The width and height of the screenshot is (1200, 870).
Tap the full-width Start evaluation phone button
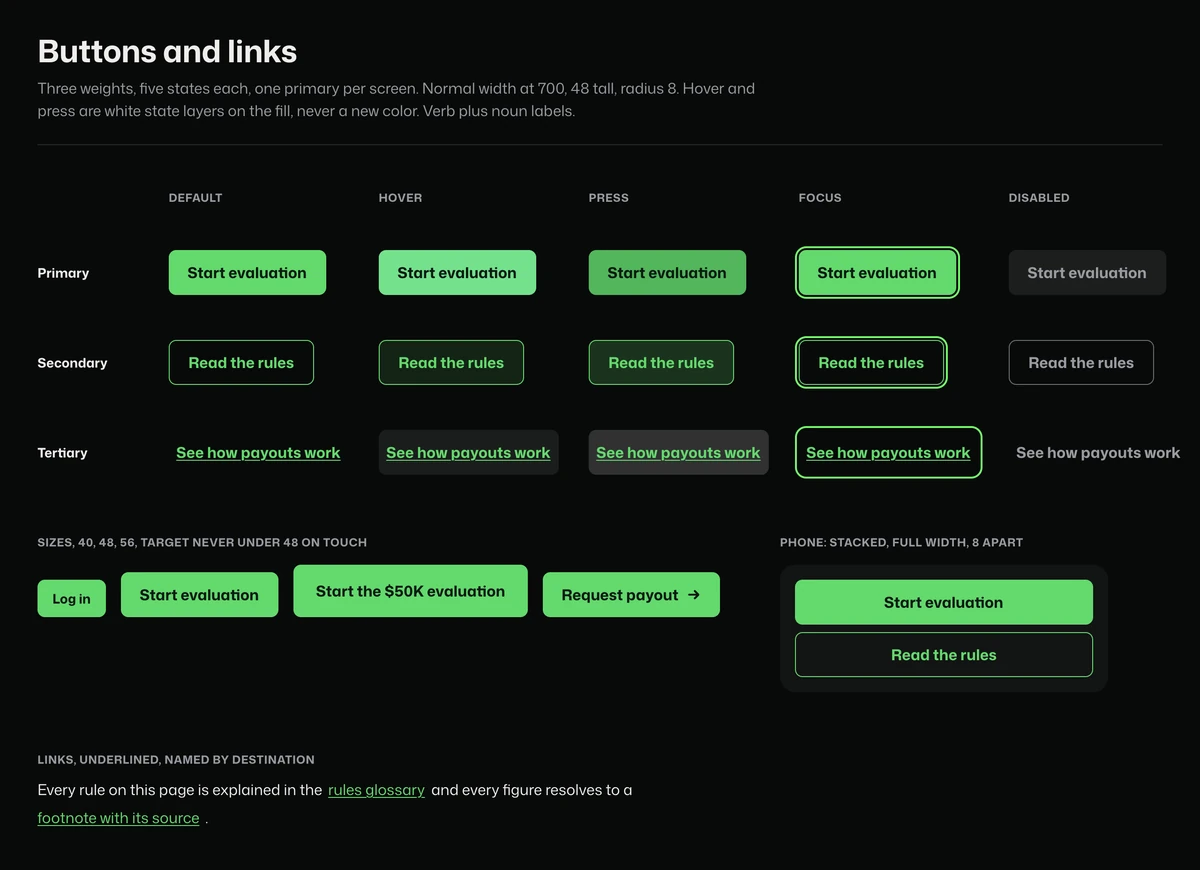pyautogui.click(x=943, y=602)
